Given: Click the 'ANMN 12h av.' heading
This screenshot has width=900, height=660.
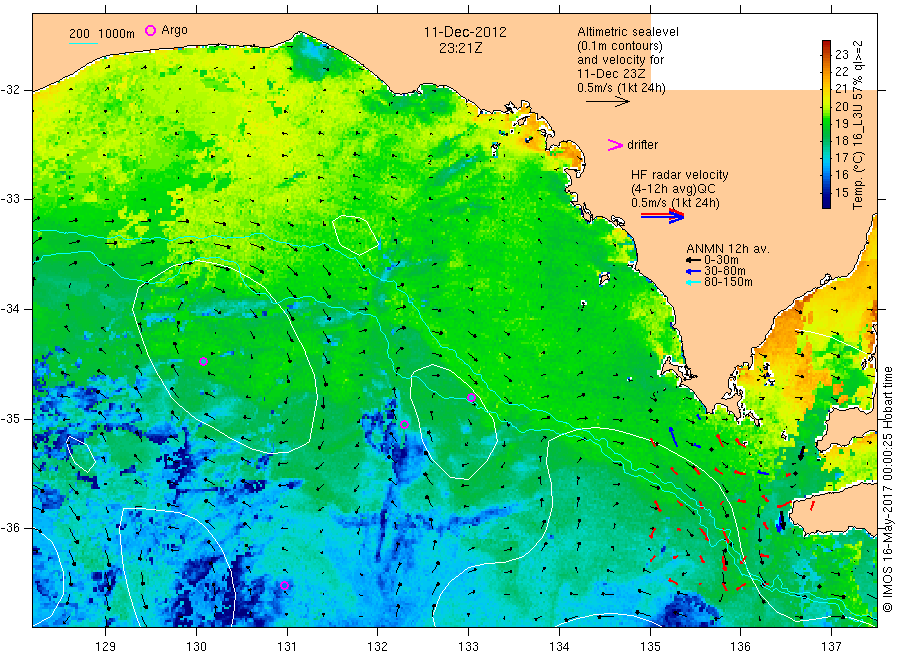Looking at the screenshot, I should pyautogui.click(x=728, y=249).
